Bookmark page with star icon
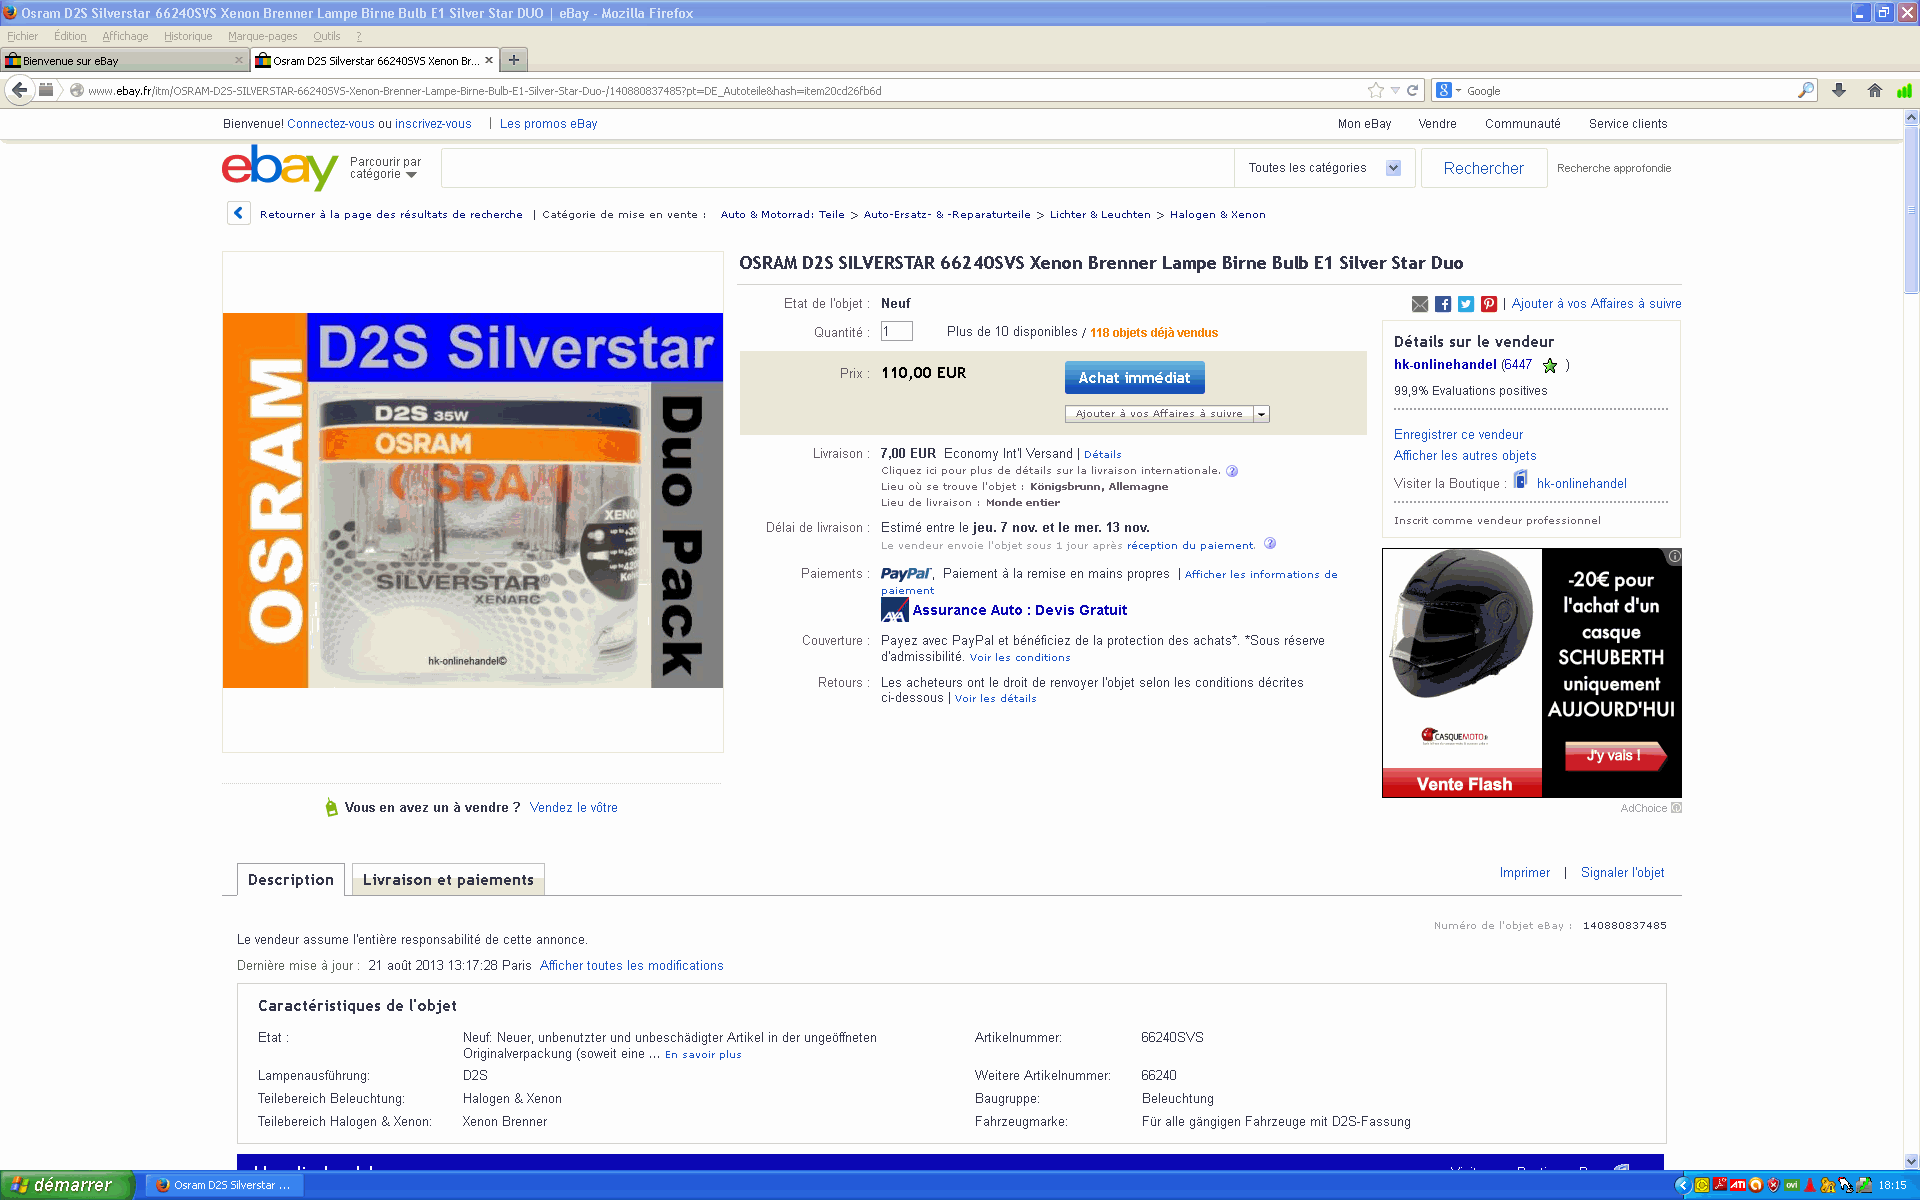 (1376, 90)
